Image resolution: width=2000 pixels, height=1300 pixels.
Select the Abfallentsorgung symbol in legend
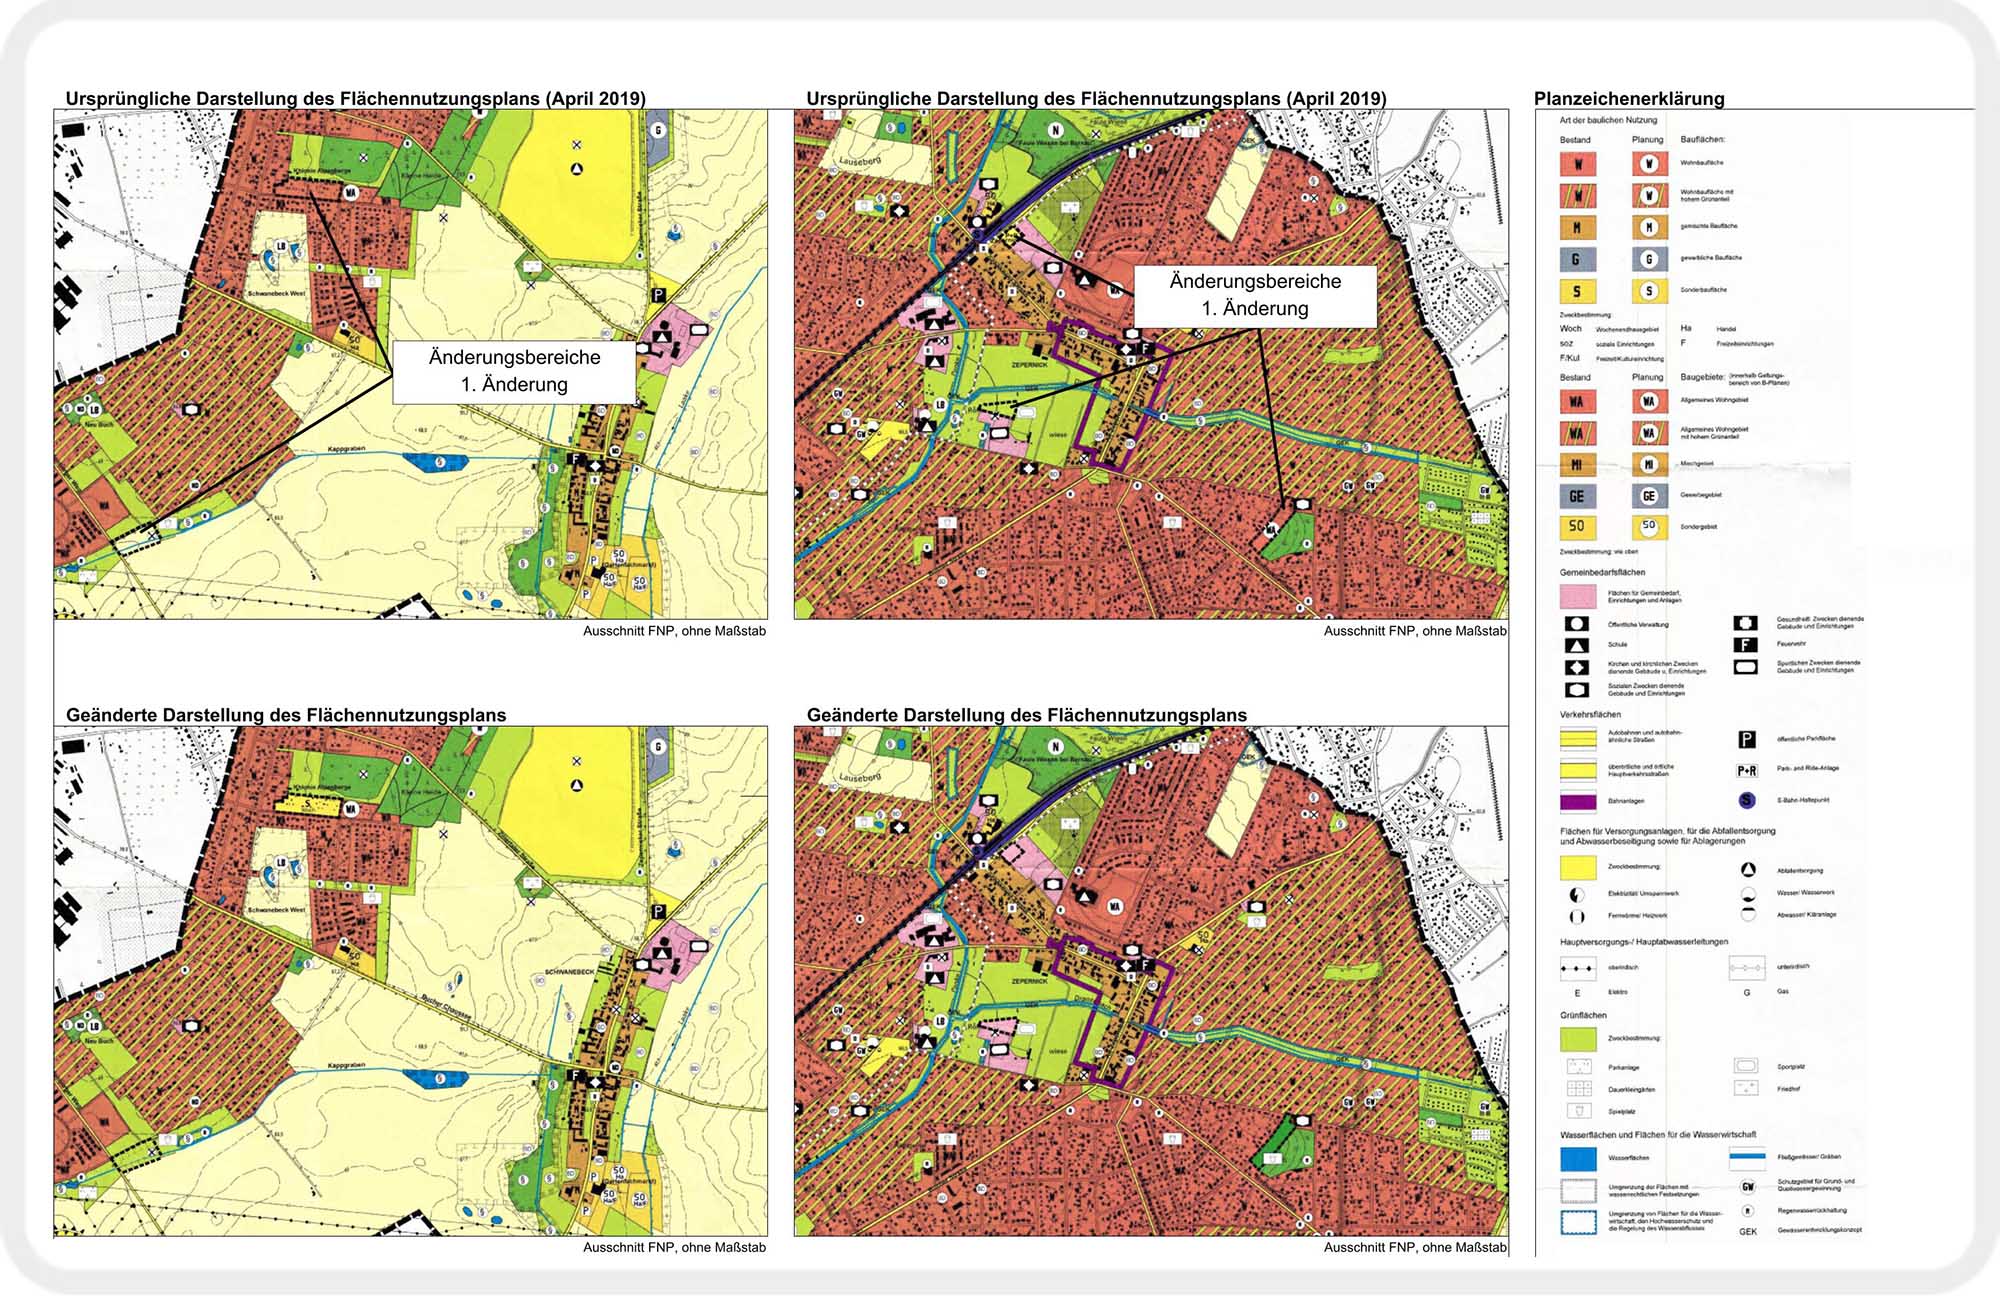[1748, 870]
